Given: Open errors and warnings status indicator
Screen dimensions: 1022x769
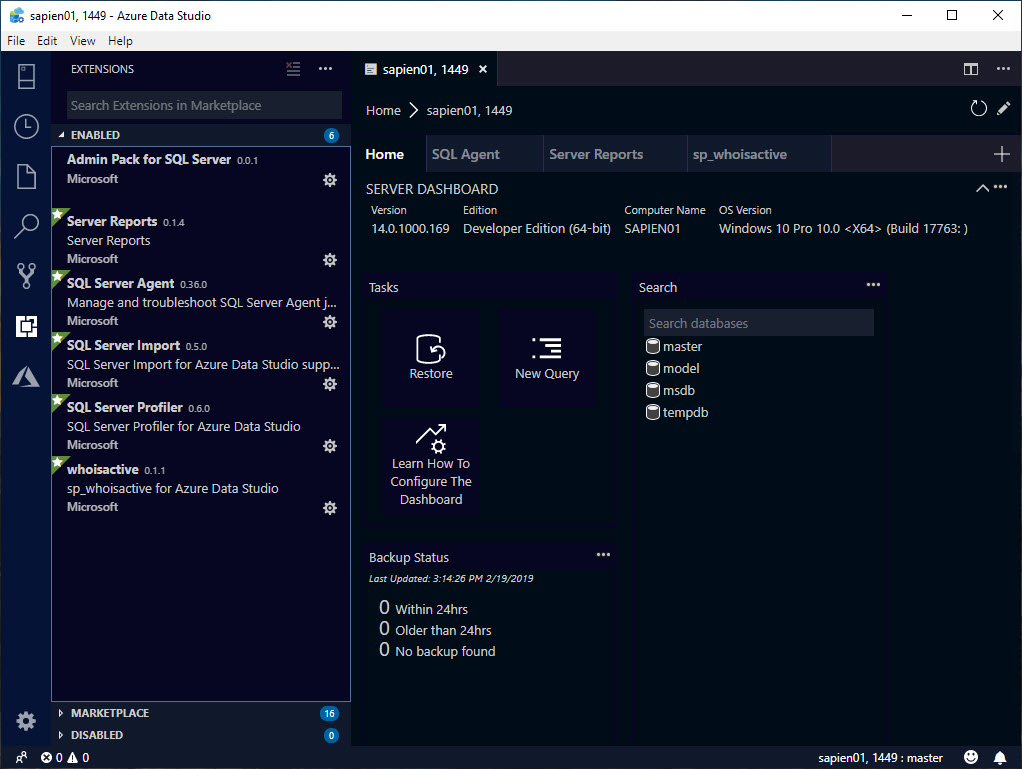Looking at the screenshot, I should pos(65,757).
